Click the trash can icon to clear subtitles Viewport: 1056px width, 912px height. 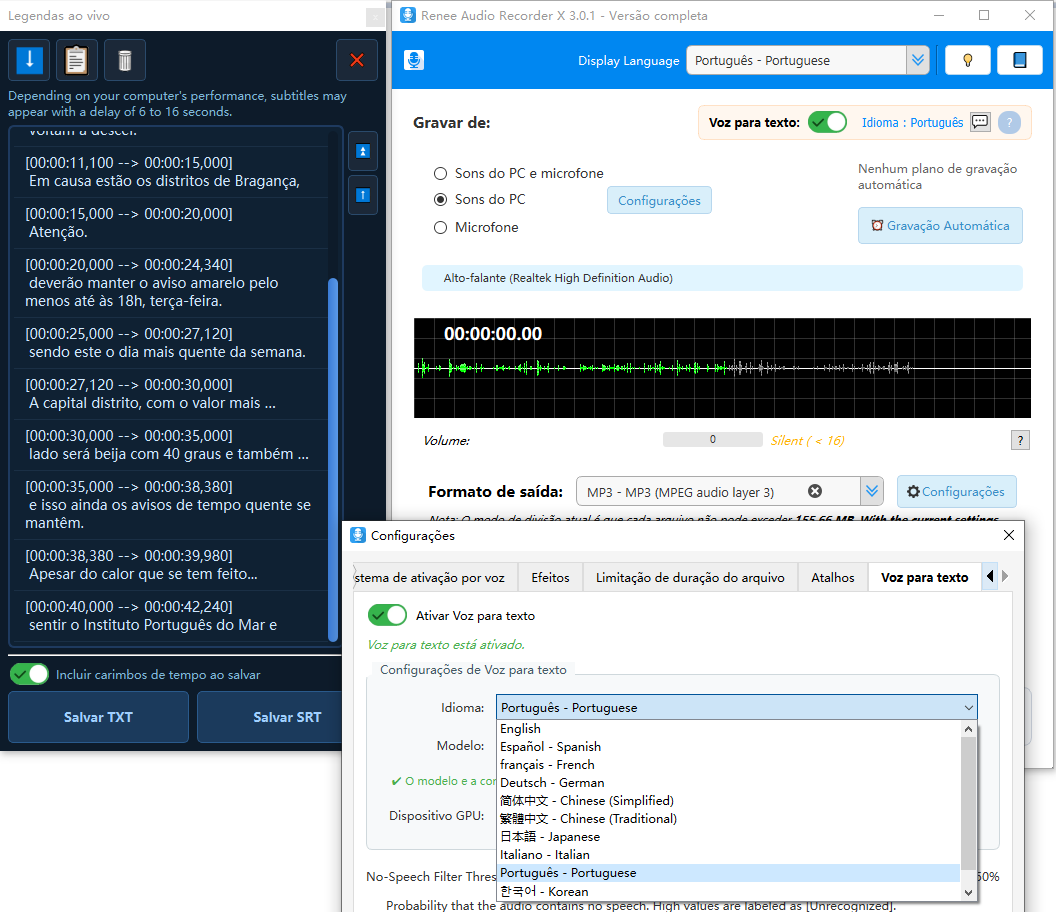click(x=125, y=60)
